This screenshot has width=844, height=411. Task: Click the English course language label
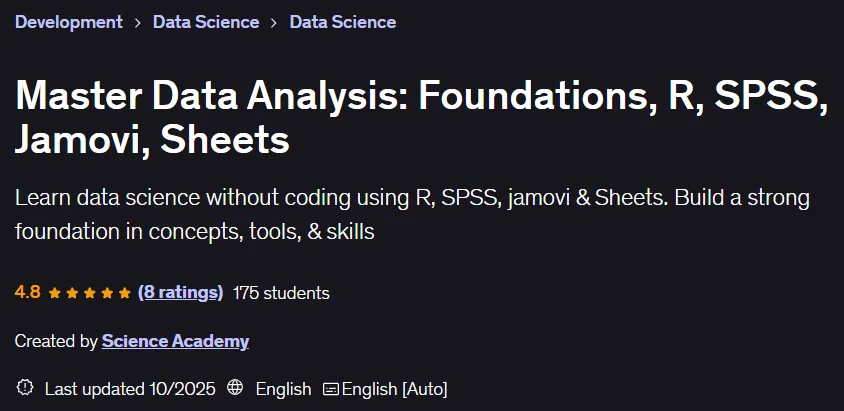283,389
